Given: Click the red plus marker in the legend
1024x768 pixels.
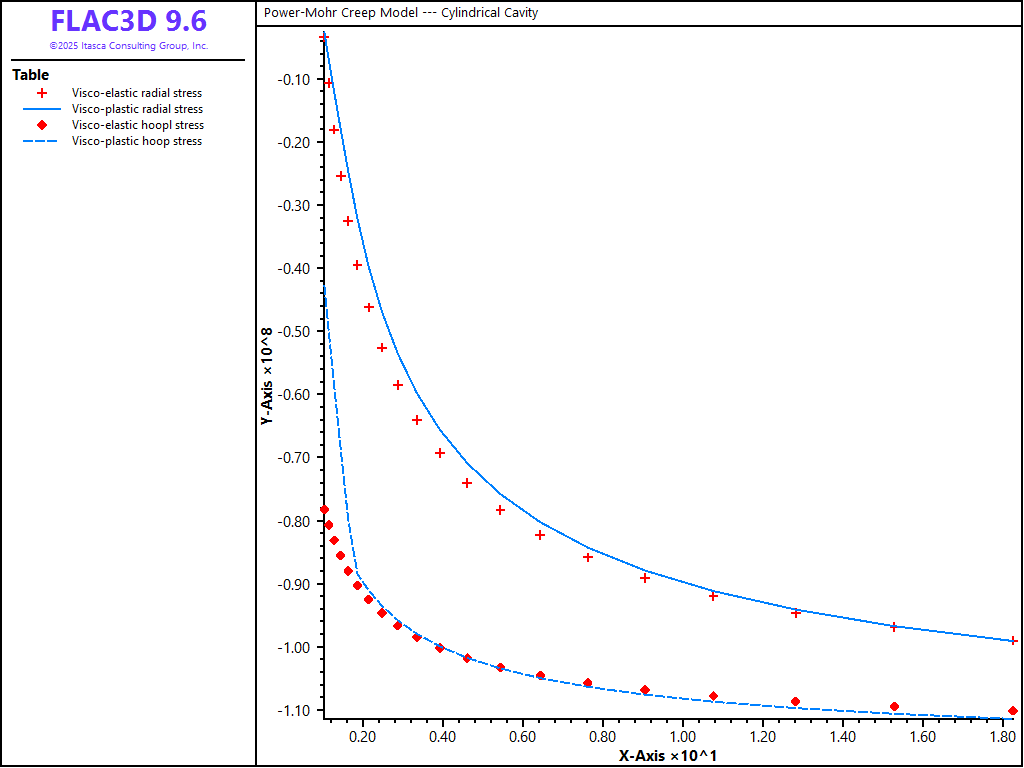Looking at the screenshot, I should click(42, 93).
